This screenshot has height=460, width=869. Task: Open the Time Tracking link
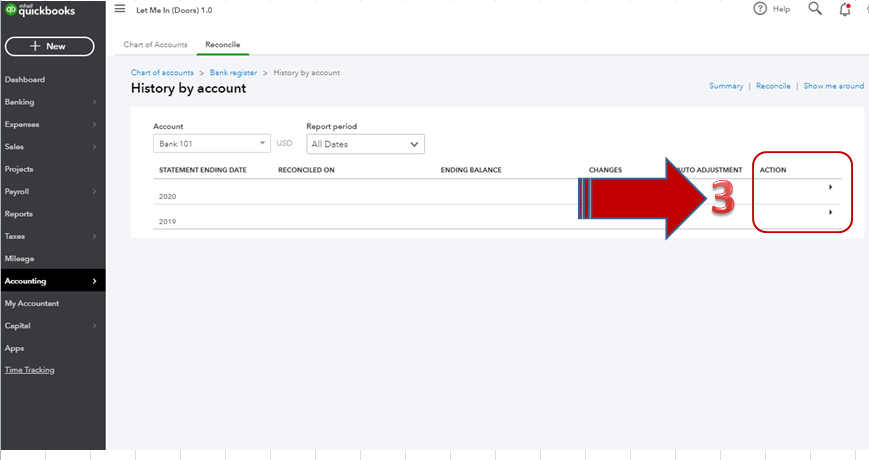(x=30, y=370)
